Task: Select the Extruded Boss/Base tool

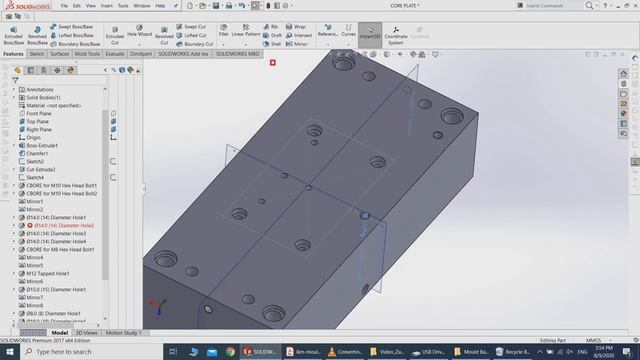Action: point(13,36)
